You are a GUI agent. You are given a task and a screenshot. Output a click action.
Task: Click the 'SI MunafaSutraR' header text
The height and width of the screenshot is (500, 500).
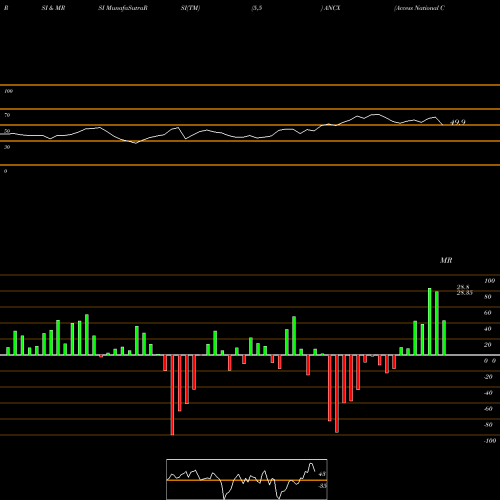tap(123, 8)
